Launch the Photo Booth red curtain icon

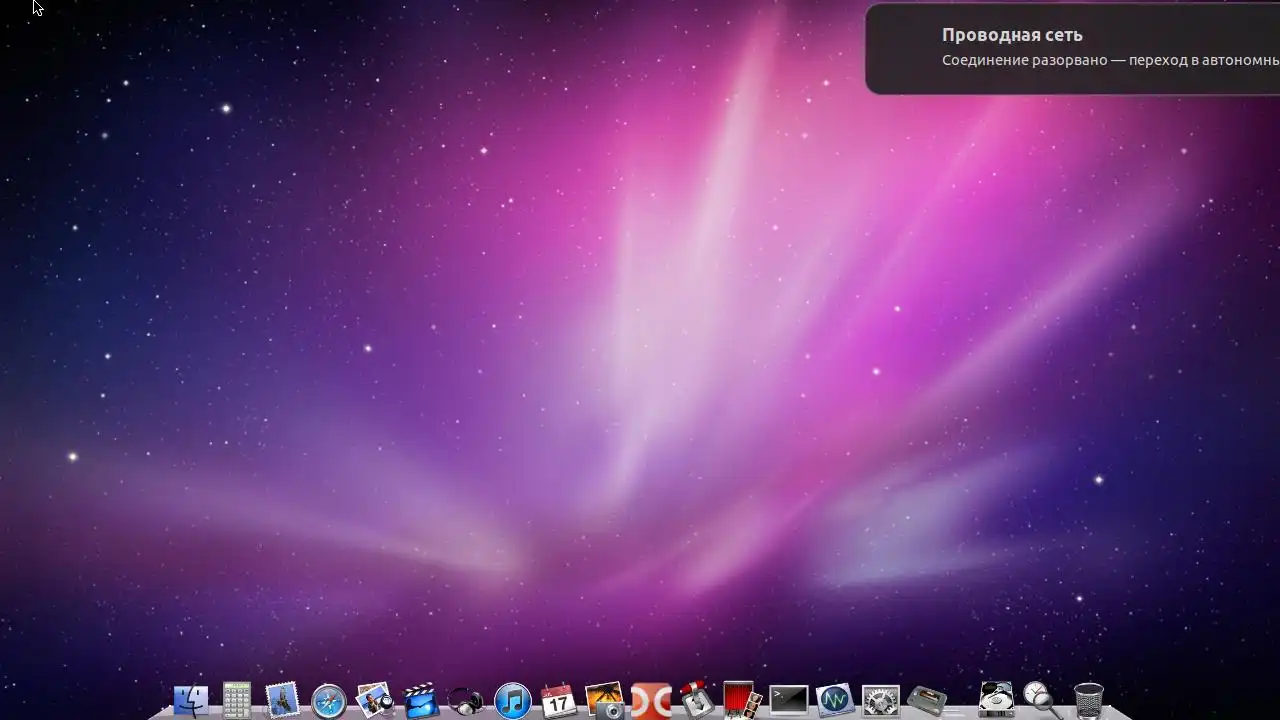(742, 700)
